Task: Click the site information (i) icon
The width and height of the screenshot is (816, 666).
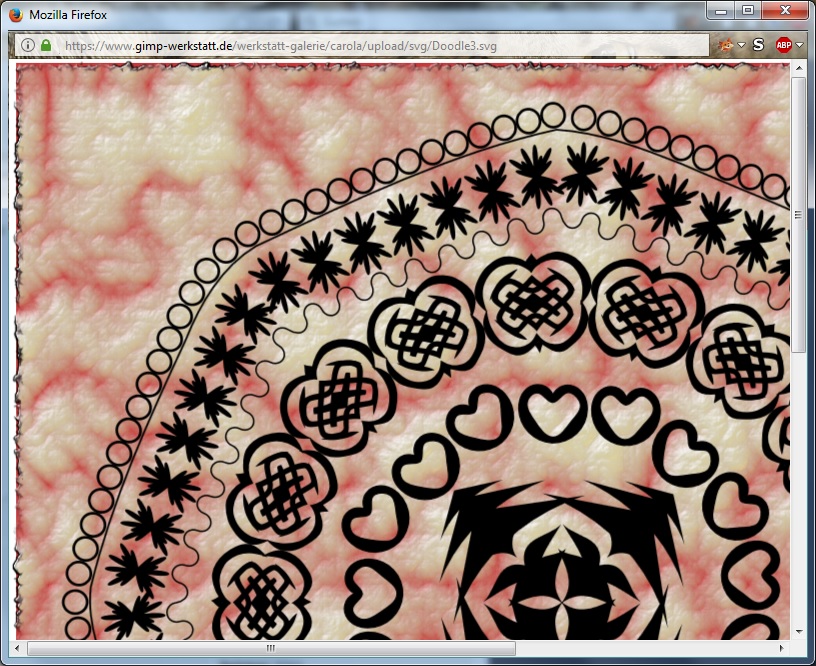Action: click(x=28, y=45)
